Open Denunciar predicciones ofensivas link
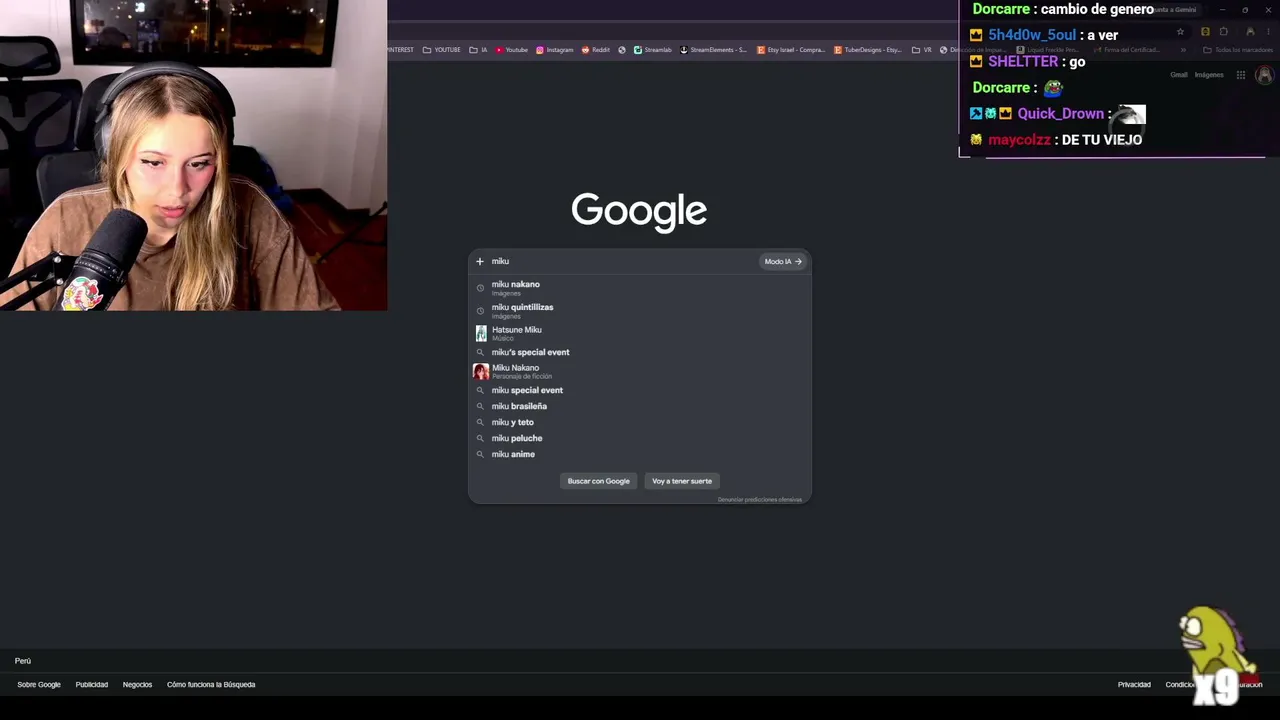The image size is (1280, 720). (x=760, y=499)
